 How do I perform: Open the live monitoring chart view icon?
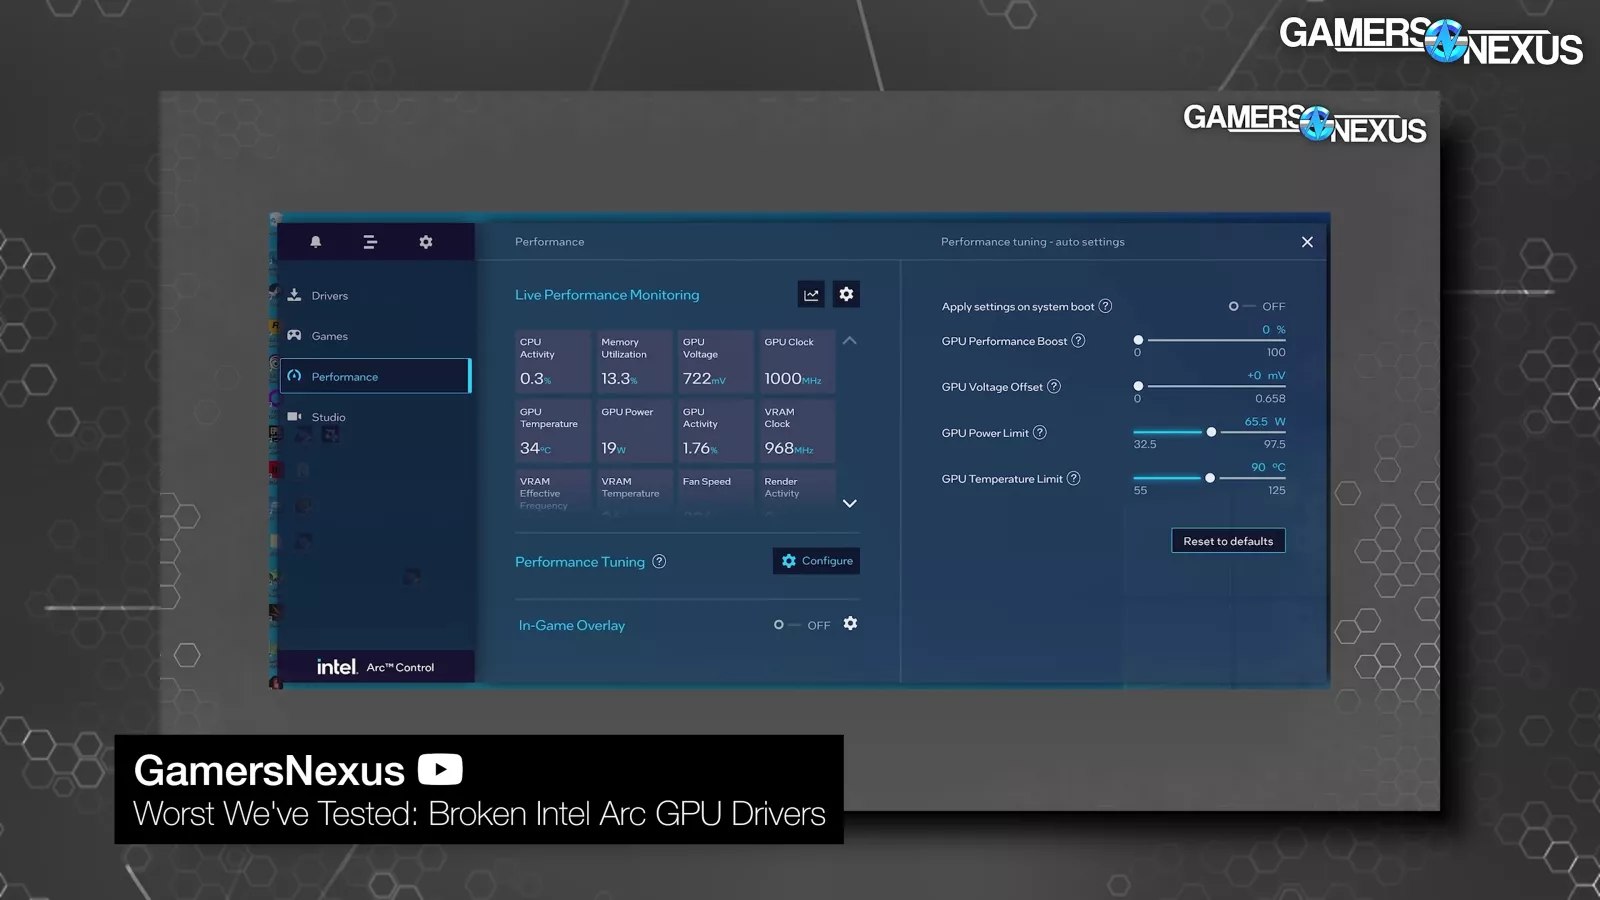[811, 295]
